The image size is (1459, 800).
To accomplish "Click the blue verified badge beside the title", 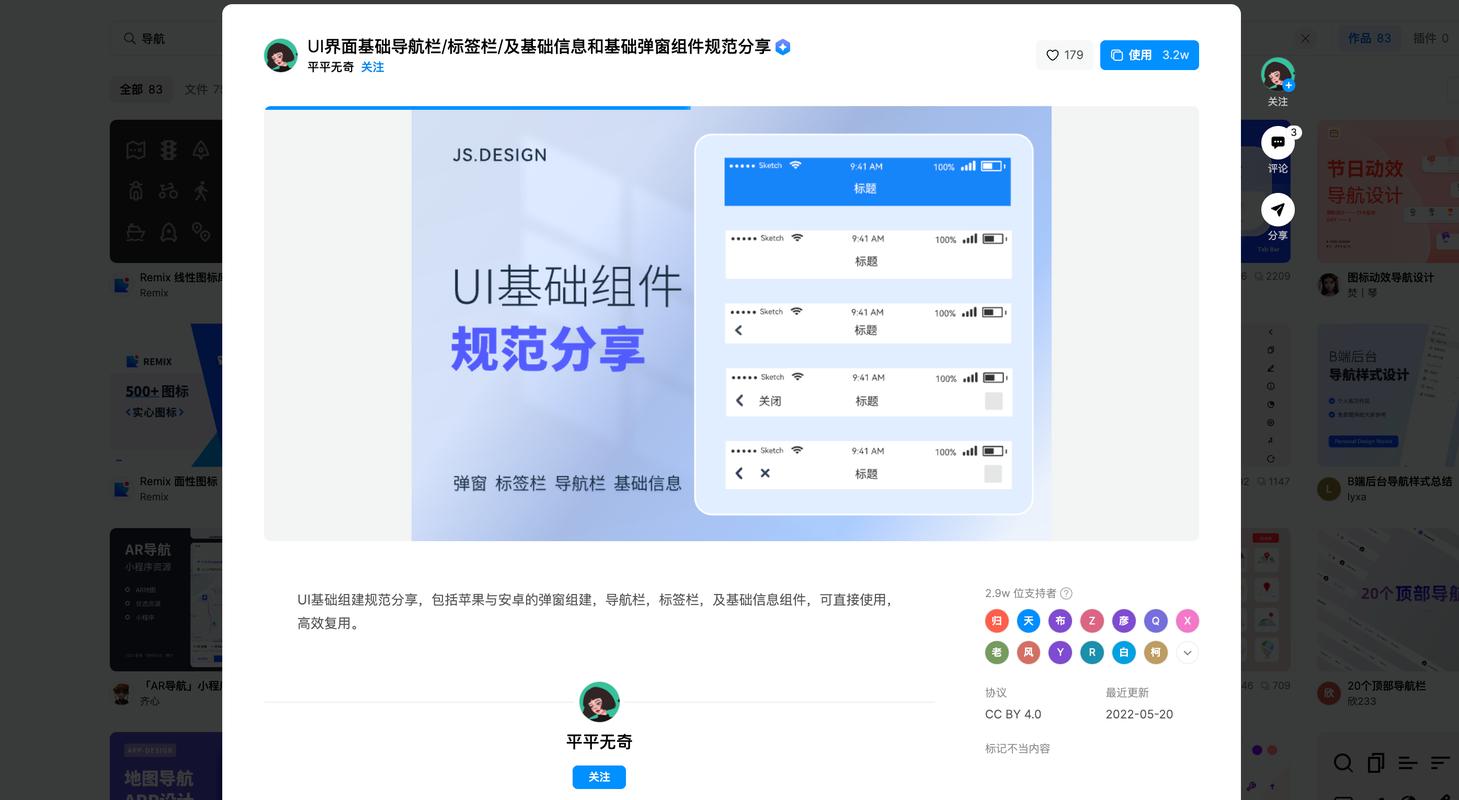I will point(783,47).
